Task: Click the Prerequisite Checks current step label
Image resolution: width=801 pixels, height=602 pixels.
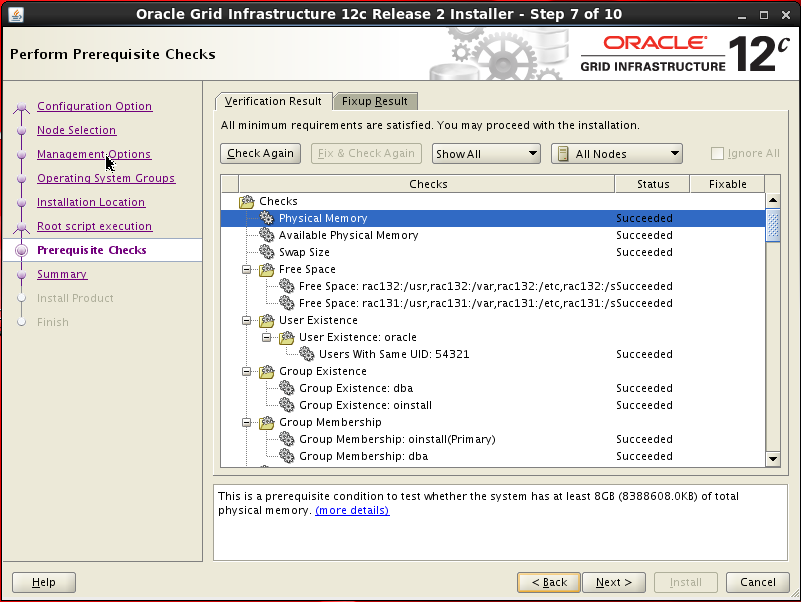Action: pos(92,250)
